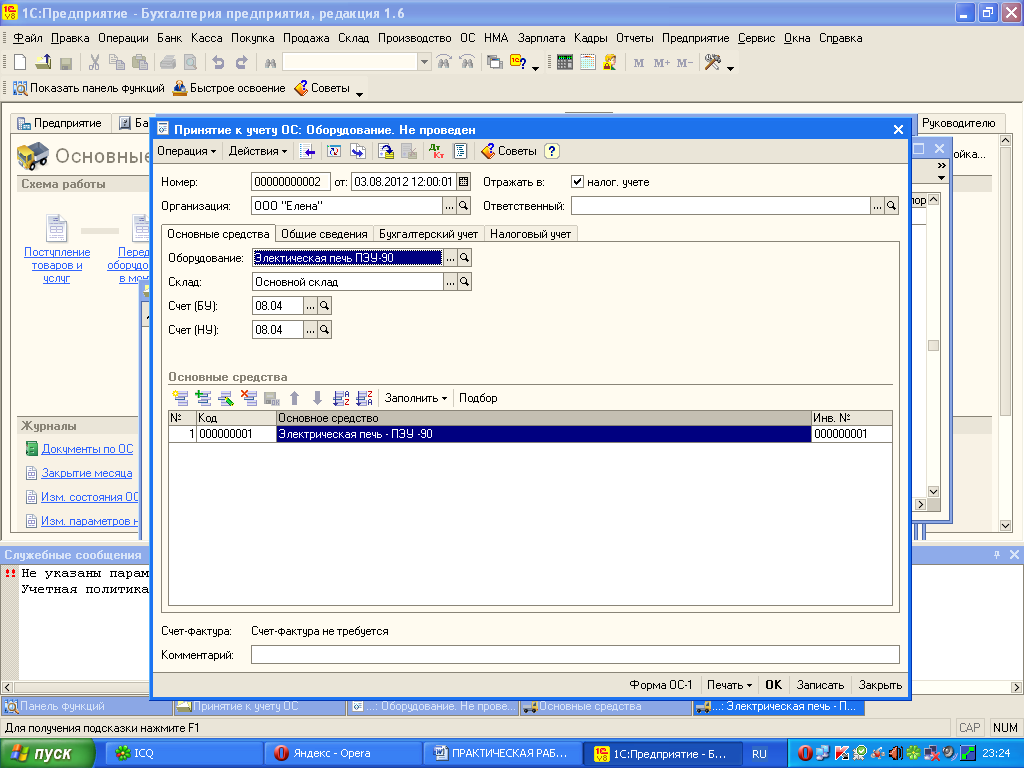Click the RU language indicator in taskbar
1024x768 pixels.
click(x=759, y=754)
